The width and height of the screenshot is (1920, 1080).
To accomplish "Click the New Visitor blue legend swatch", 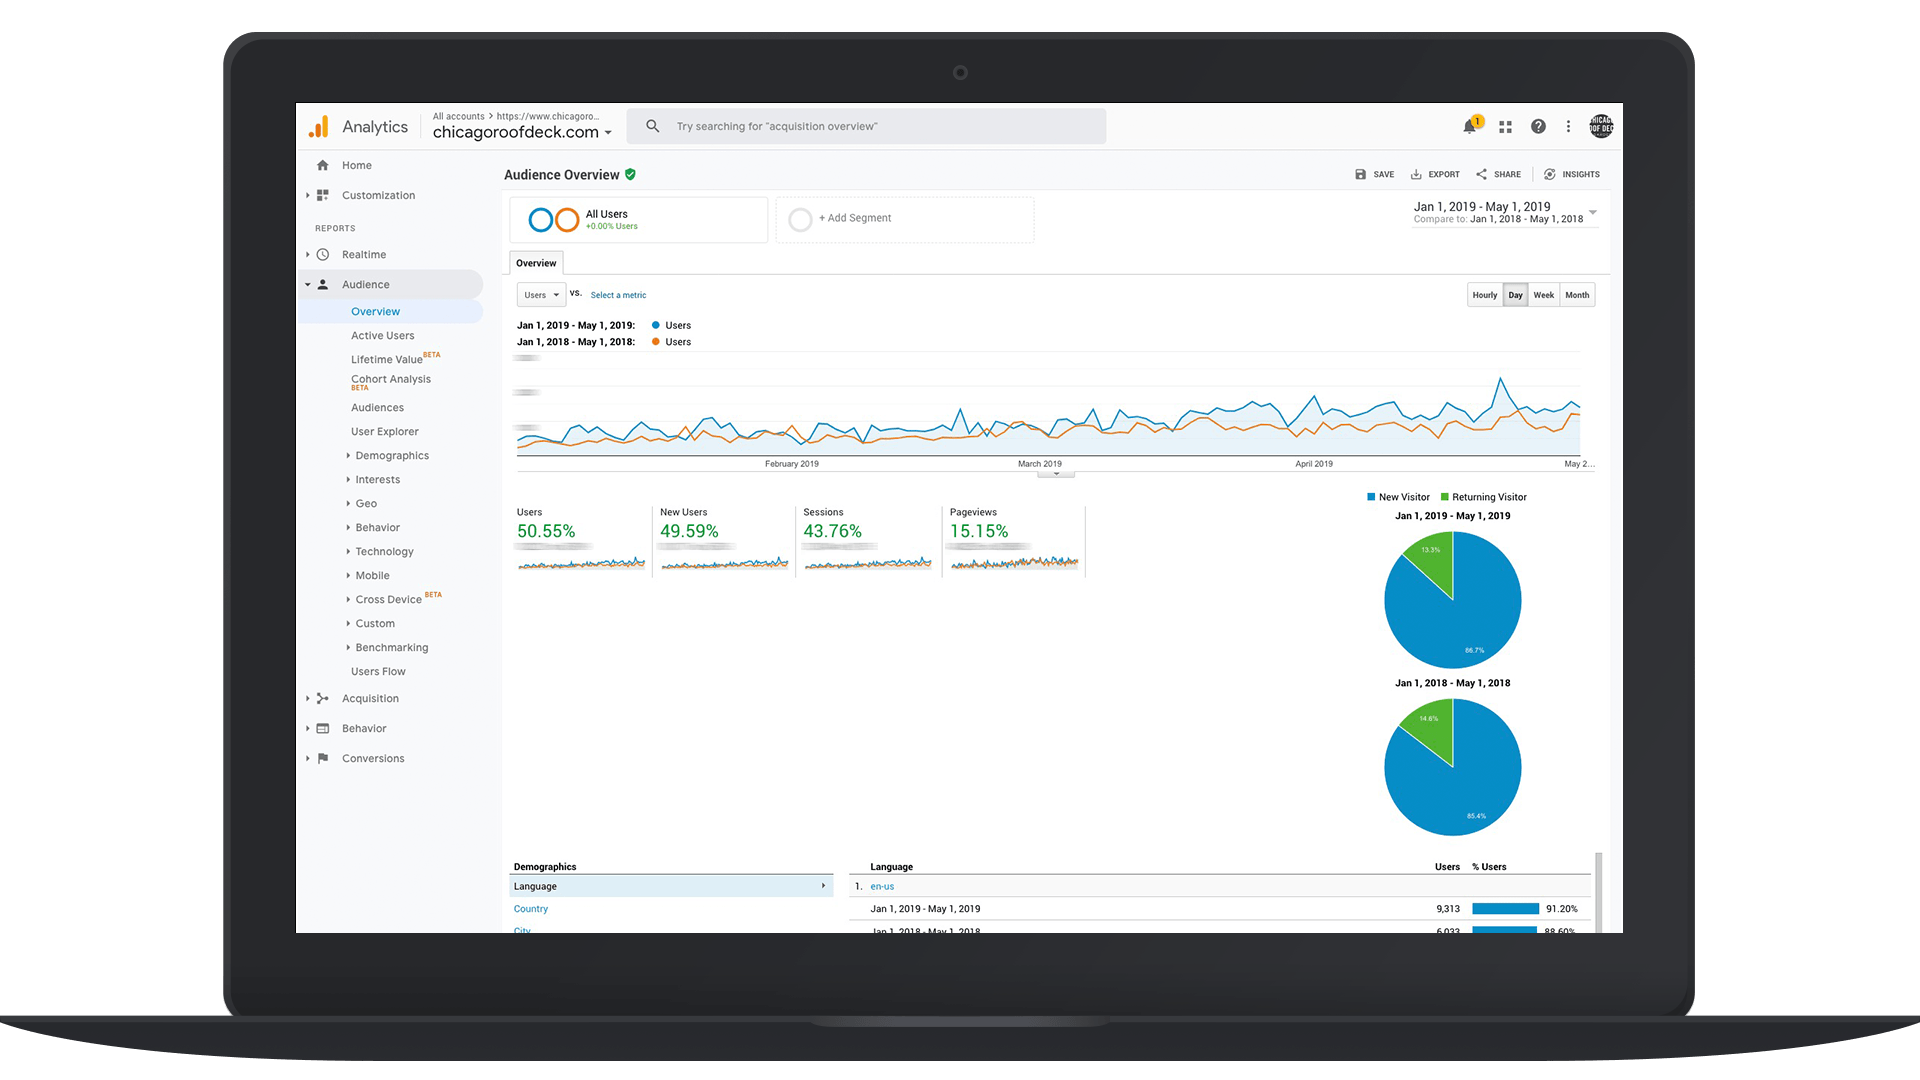I will [1371, 497].
